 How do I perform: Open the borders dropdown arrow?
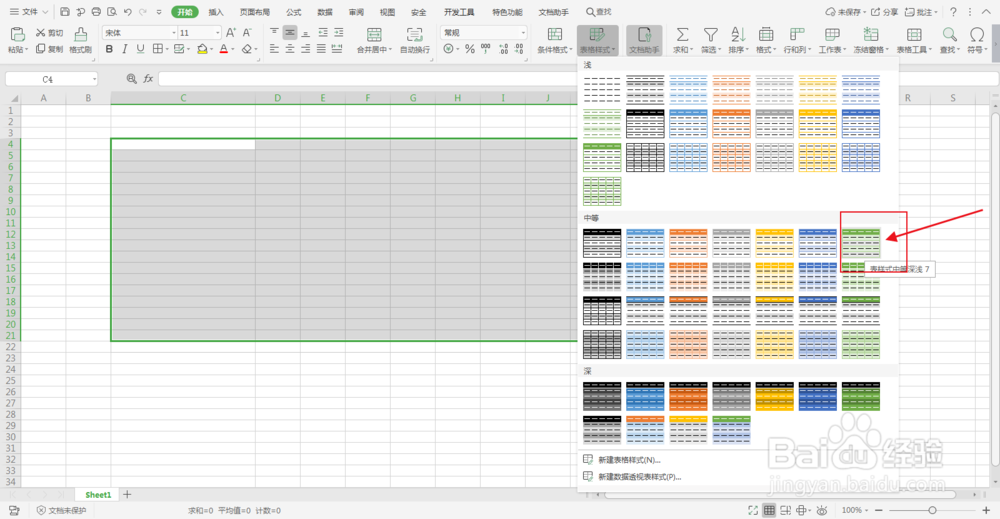[167, 50]
